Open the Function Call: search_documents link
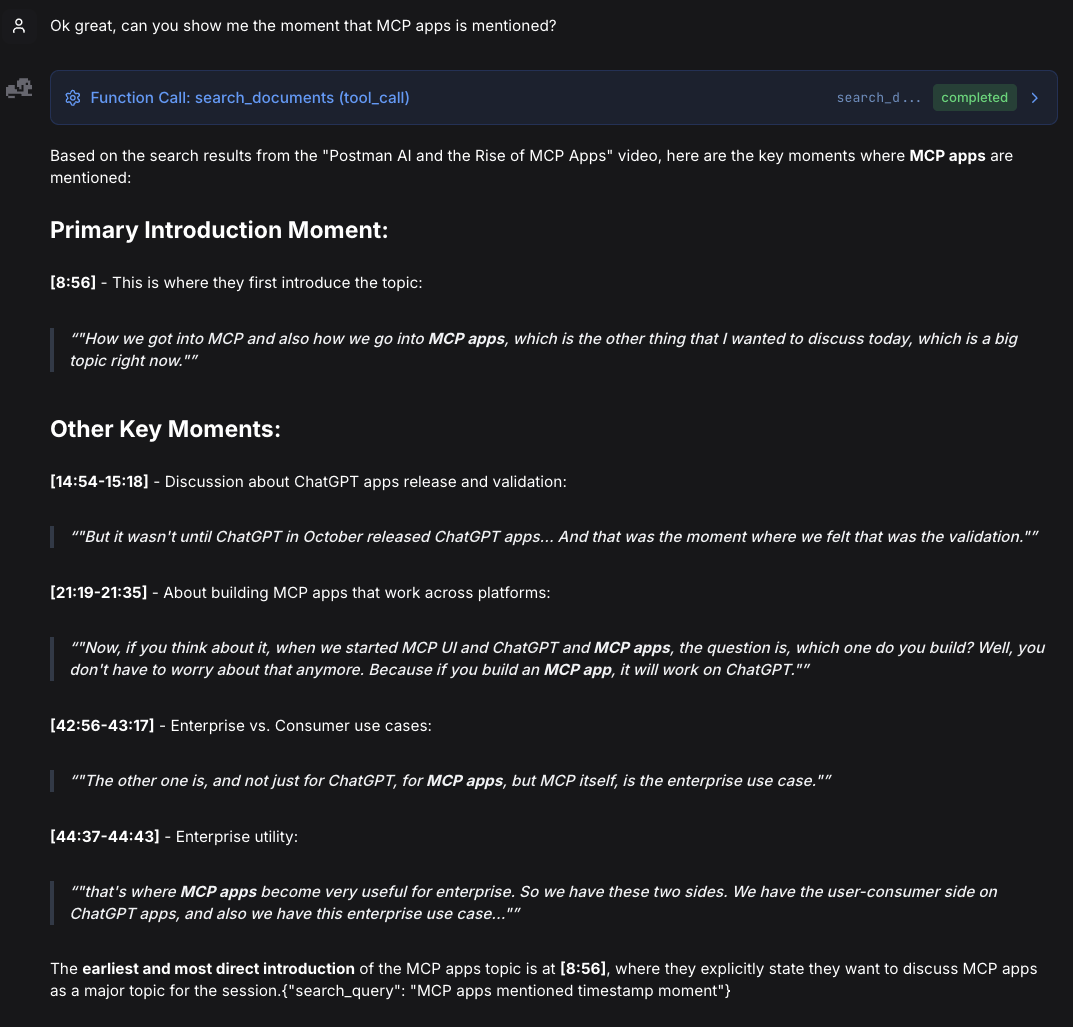Screen dimensions: 1073x1027 point(250,97)
